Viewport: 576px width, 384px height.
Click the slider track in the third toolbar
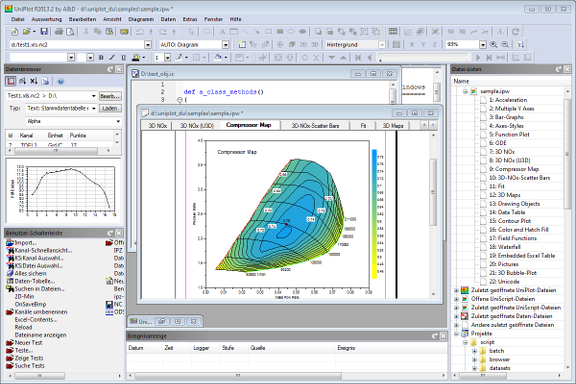[x=424, y=57]
